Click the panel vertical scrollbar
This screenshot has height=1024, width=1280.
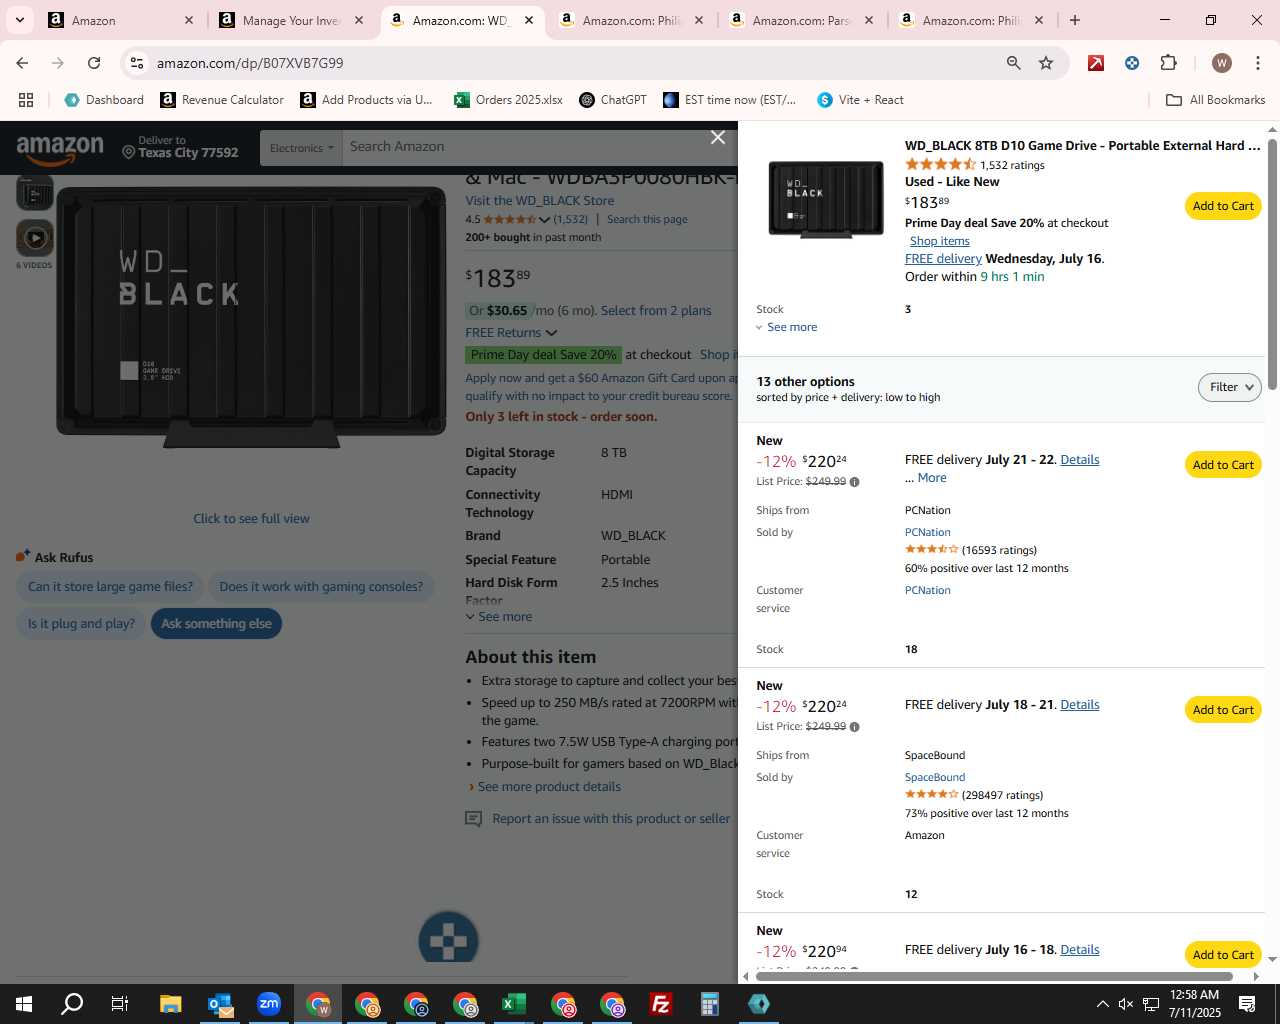[1272, 265]
